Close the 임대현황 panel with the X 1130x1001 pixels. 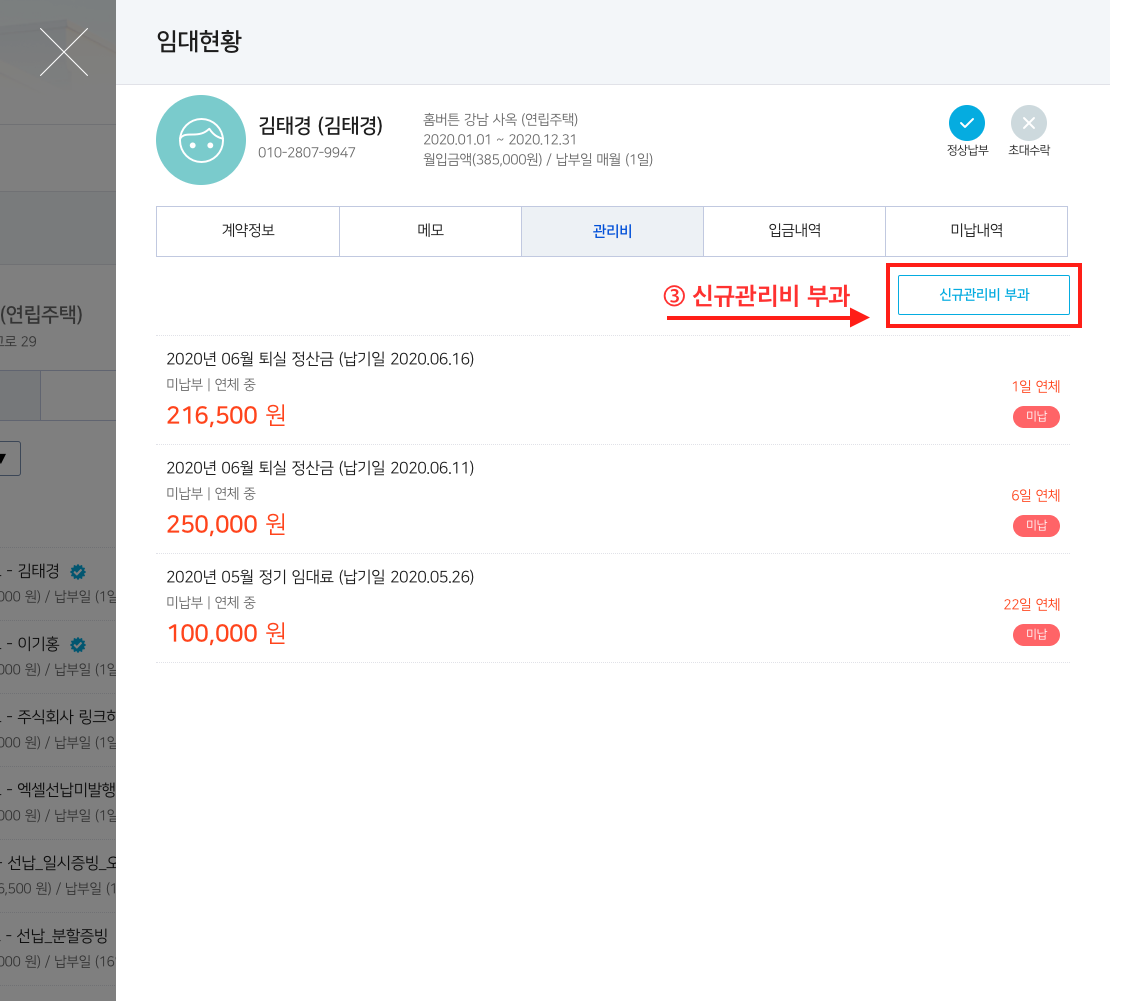point(63,52)
